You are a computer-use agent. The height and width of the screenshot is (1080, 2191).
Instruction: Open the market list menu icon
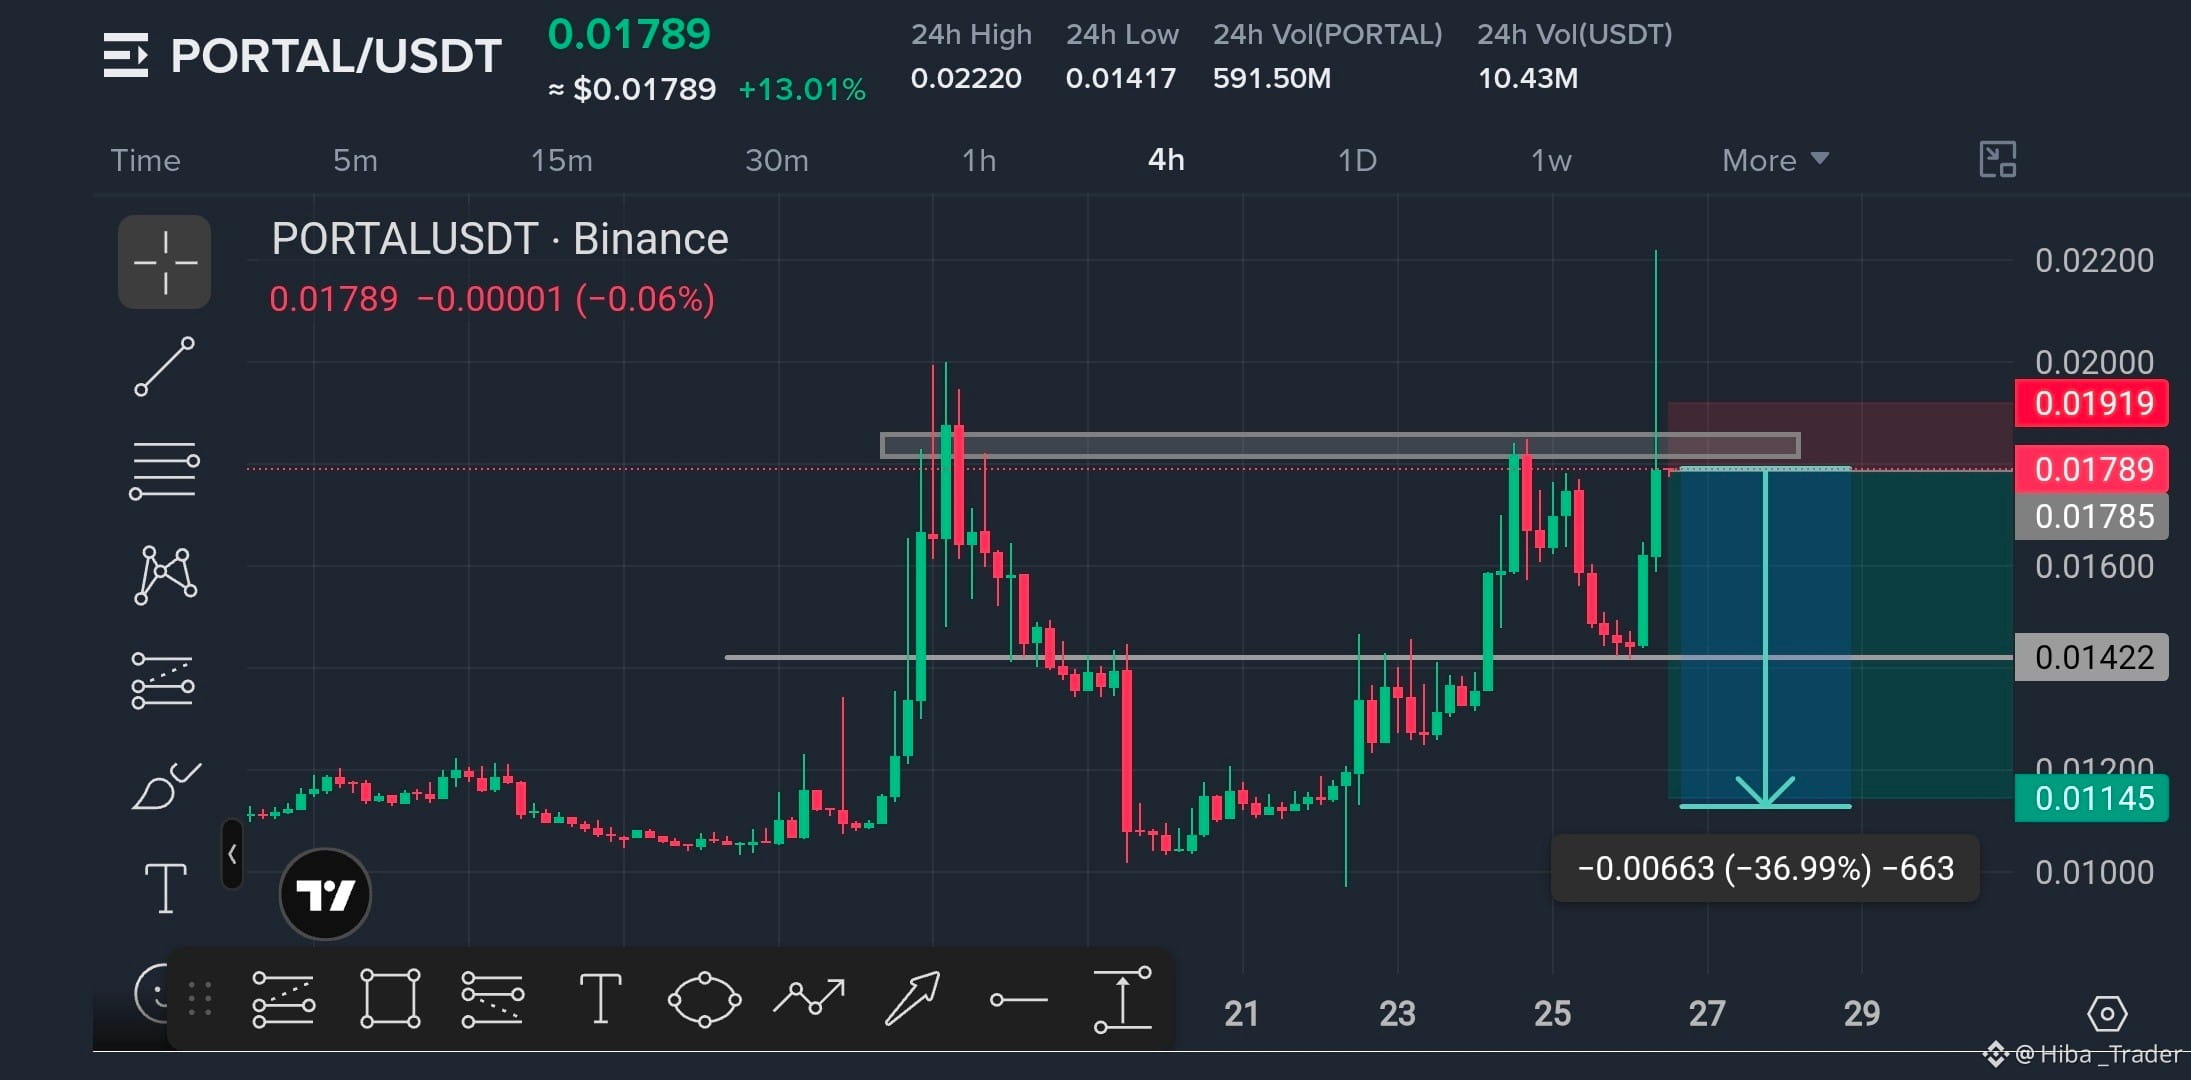[125, 55]
